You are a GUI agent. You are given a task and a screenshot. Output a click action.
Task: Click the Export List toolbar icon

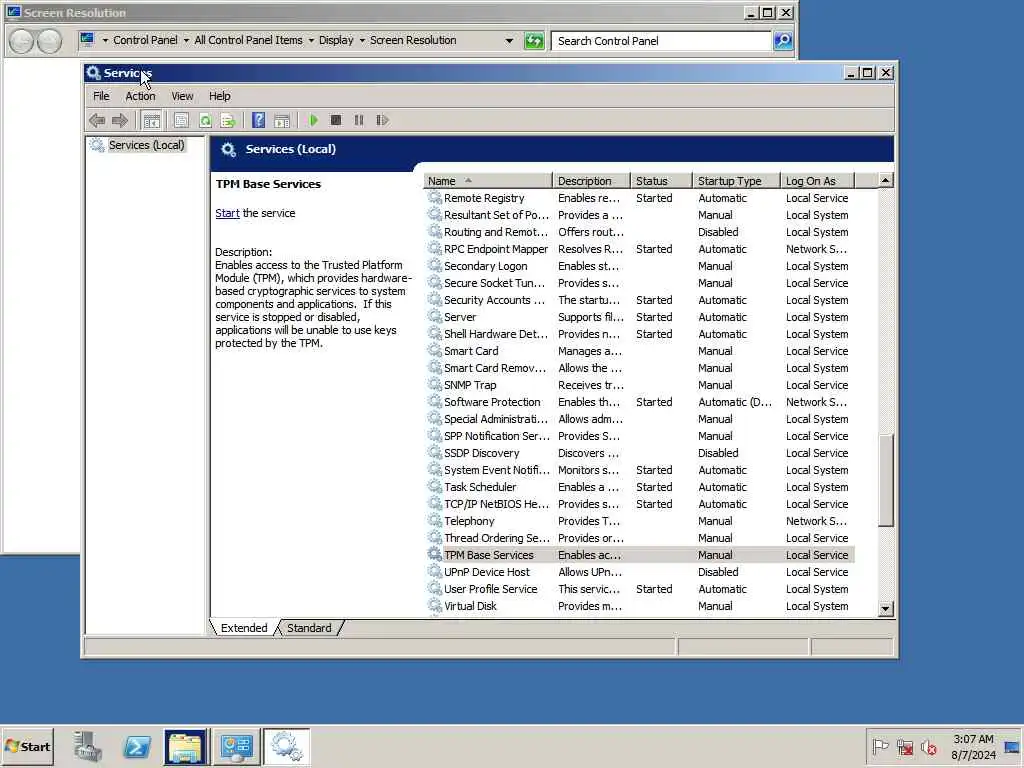pyautogui.click(x=228, y=120)
